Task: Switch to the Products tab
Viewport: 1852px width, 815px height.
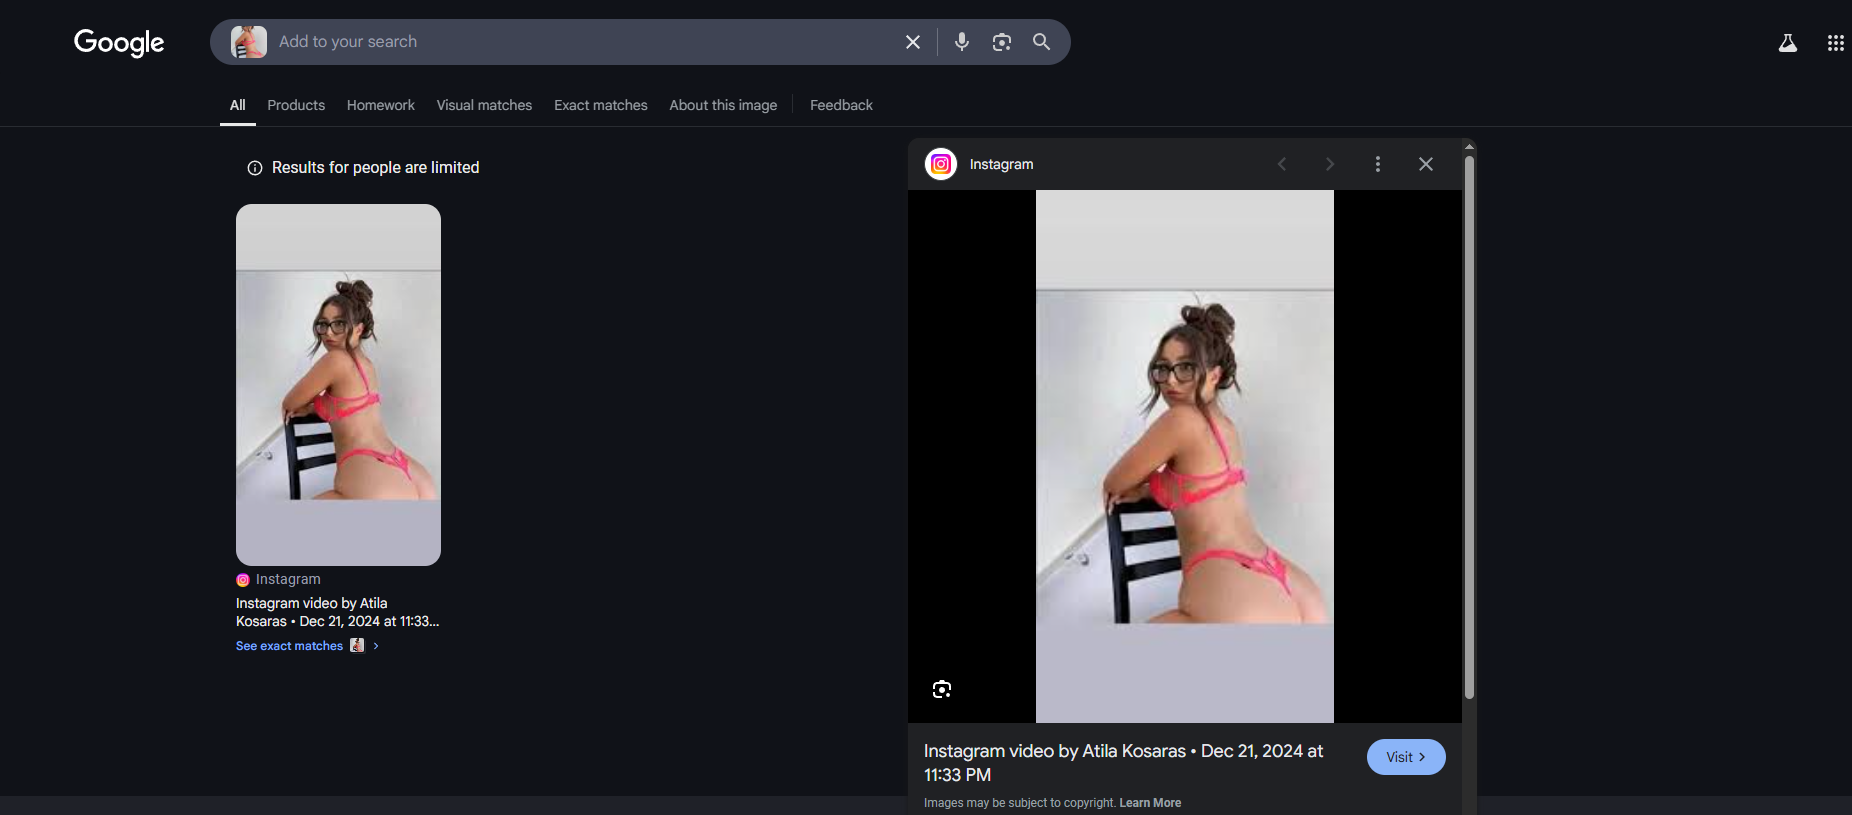Action: click(296, 105)
